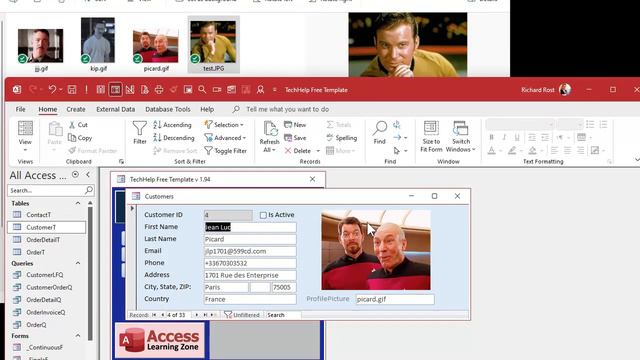Open the Selection filter dropdown
Viewport: 640px width, 360px height.
point(224,125)
